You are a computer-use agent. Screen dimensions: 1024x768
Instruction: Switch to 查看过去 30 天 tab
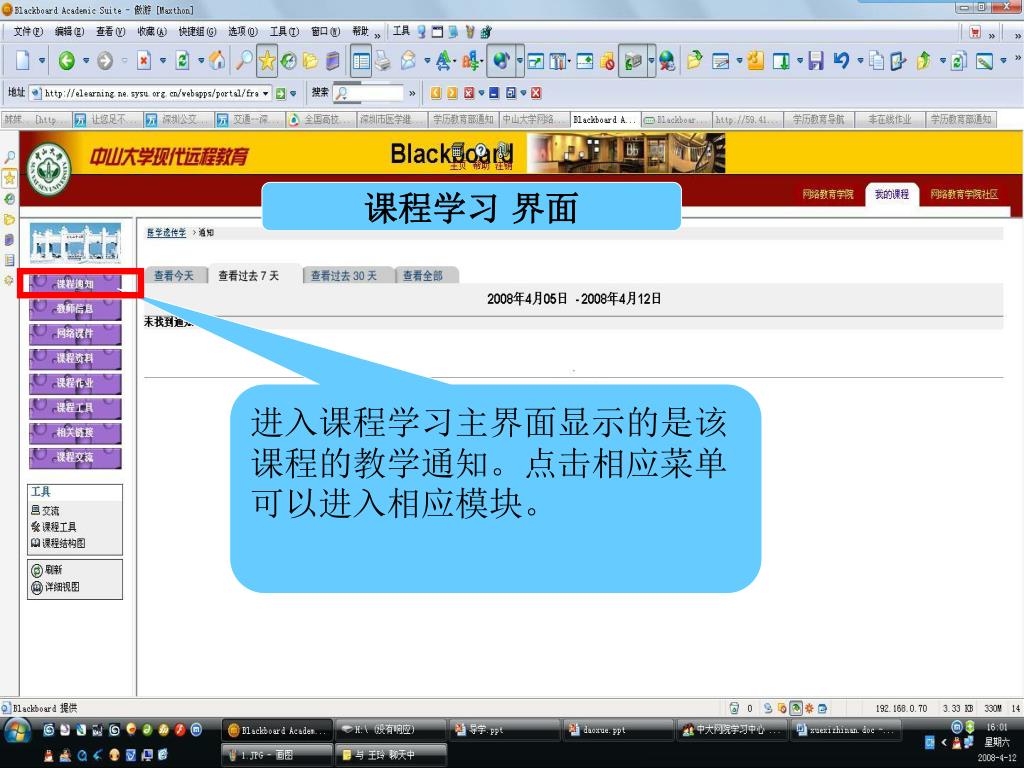click(x=343, y=276)
